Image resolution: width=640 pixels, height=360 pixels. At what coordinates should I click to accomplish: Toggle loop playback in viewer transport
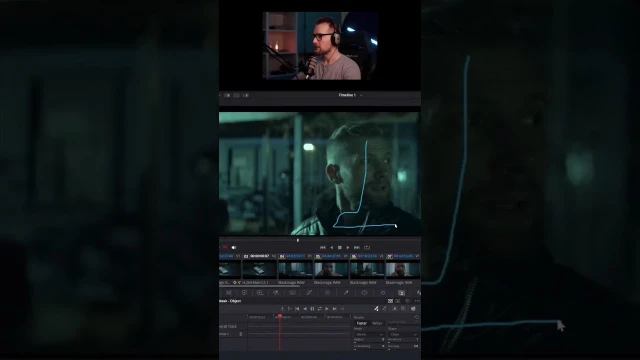(367, 247)
